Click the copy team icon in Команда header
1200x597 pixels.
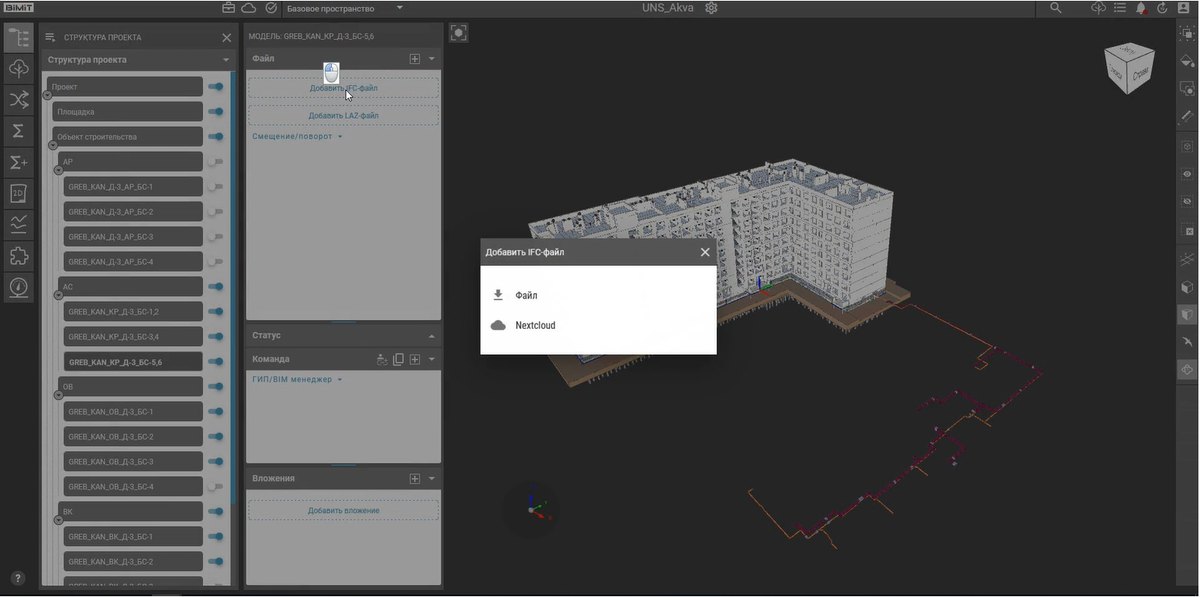[x=398, y=359]
